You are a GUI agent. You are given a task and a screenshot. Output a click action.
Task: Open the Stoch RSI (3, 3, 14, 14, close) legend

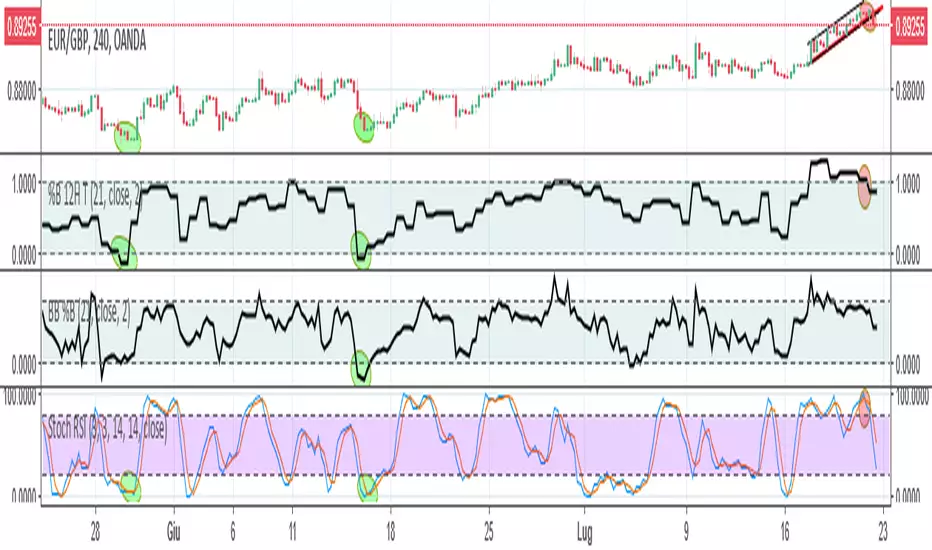106,426
